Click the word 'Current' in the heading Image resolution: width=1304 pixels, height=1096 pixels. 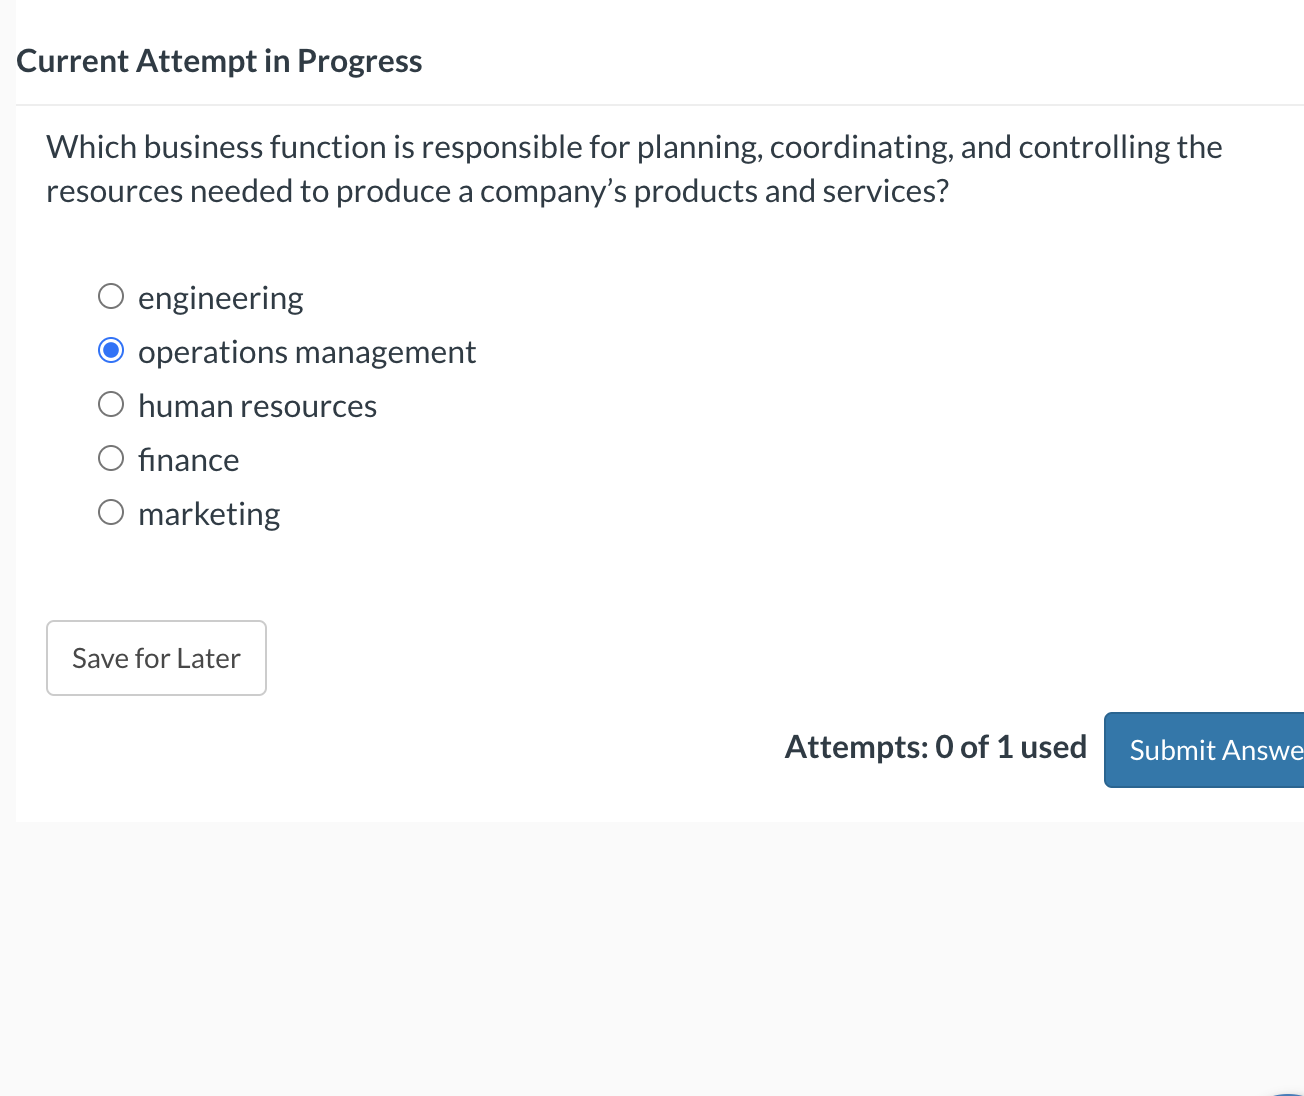72,61
